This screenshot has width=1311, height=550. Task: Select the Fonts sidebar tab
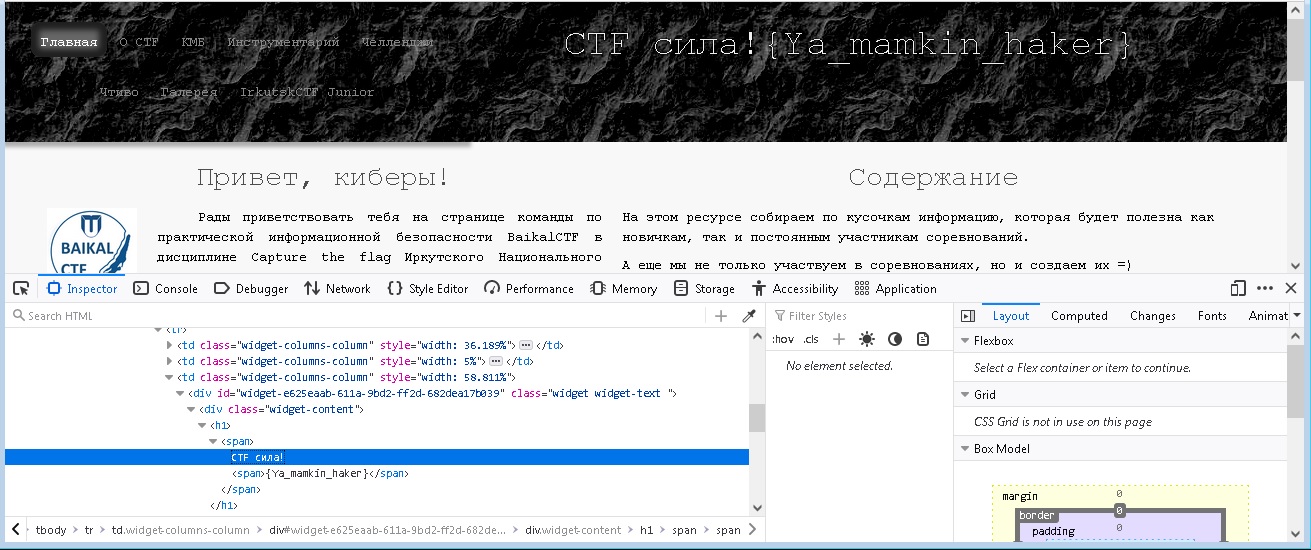[1212, 316]
